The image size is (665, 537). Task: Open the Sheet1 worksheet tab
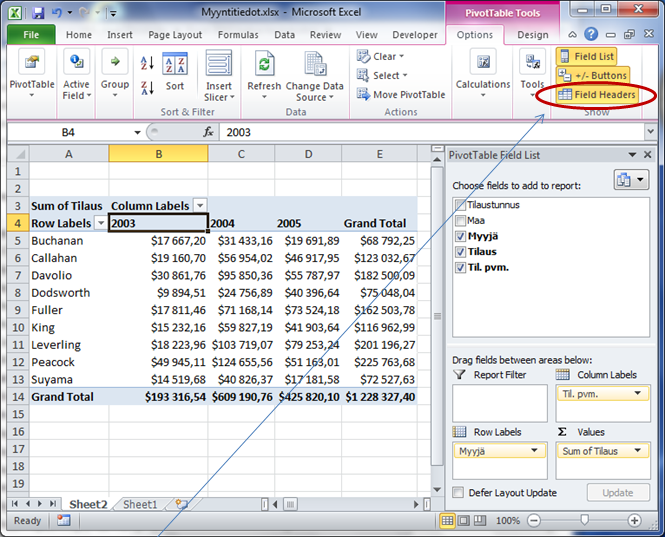point(140,505)
